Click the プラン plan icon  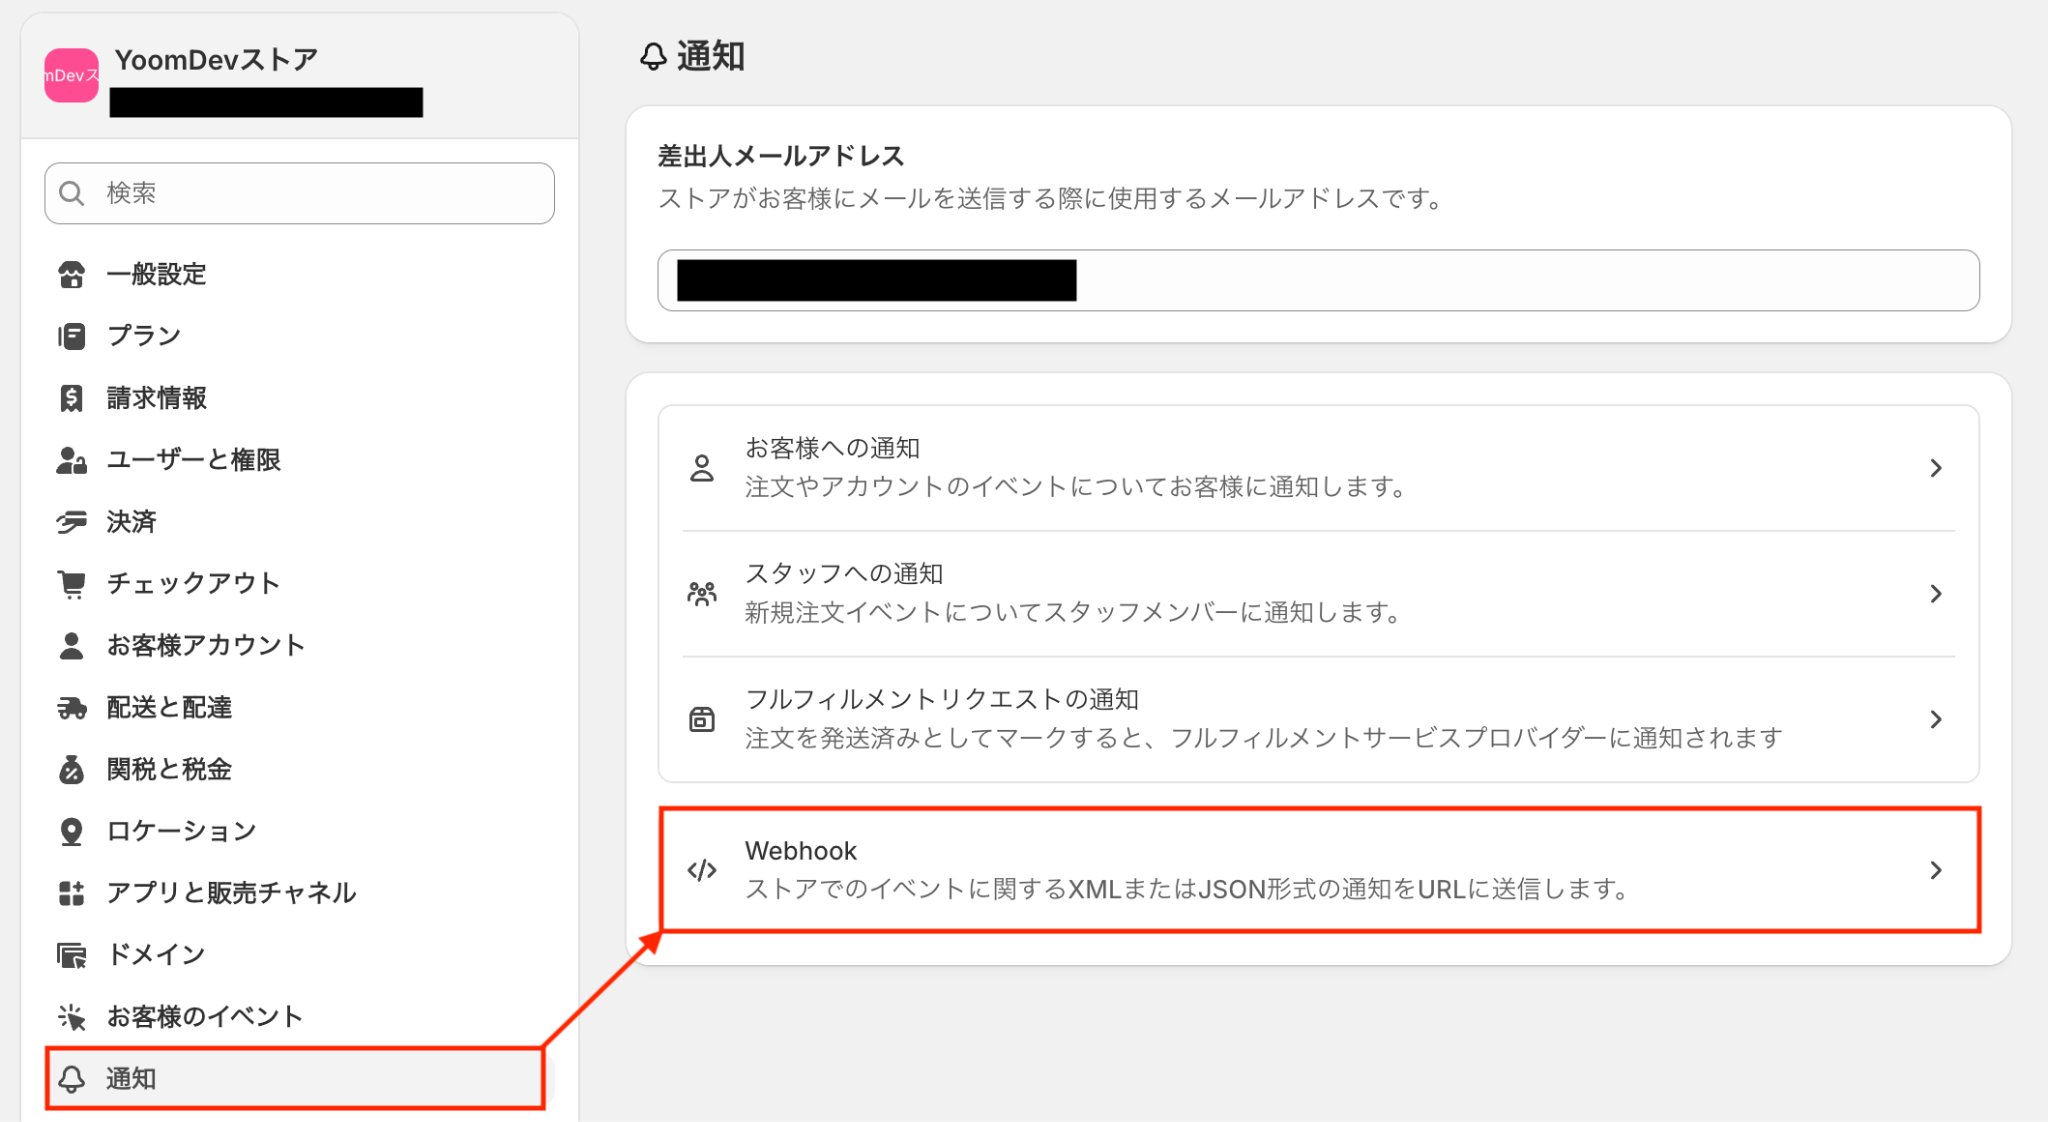pyautogui.click(x=71, y=336)
